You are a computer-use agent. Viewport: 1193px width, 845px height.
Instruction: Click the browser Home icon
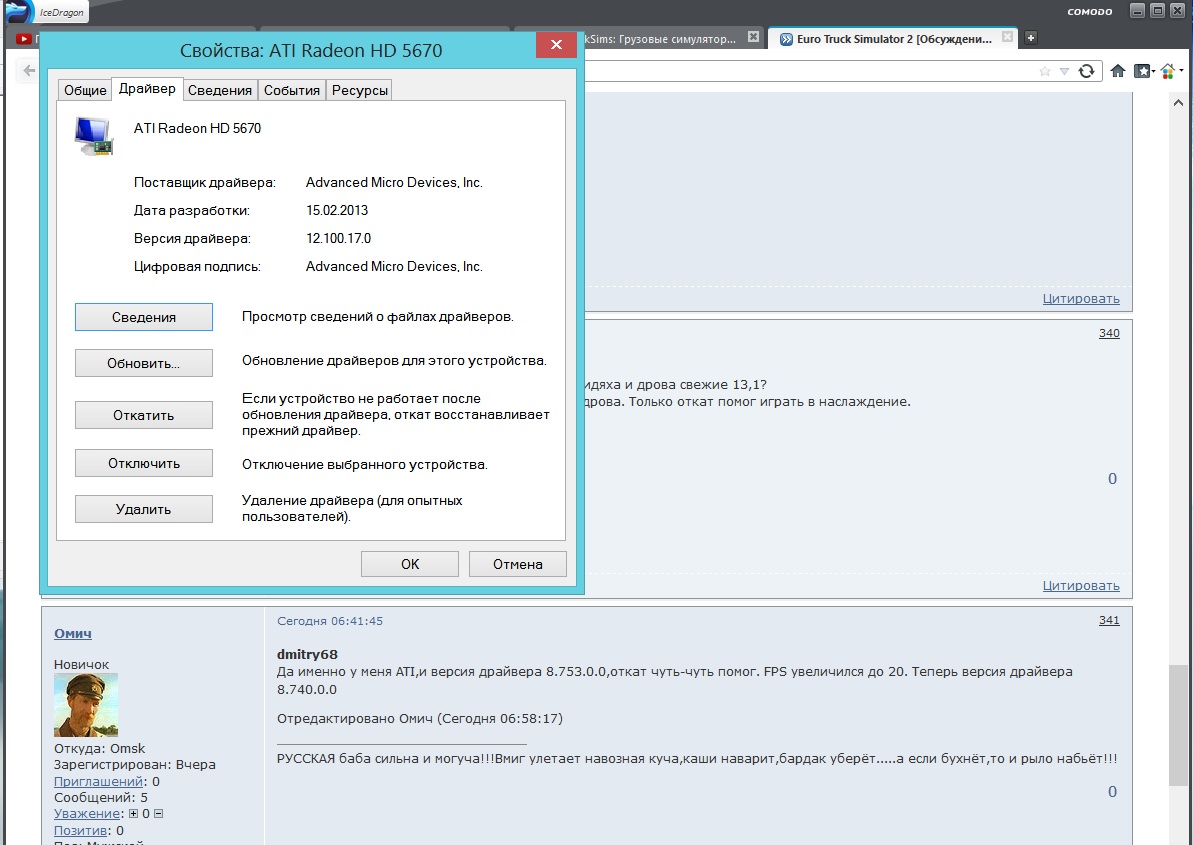1116,71
